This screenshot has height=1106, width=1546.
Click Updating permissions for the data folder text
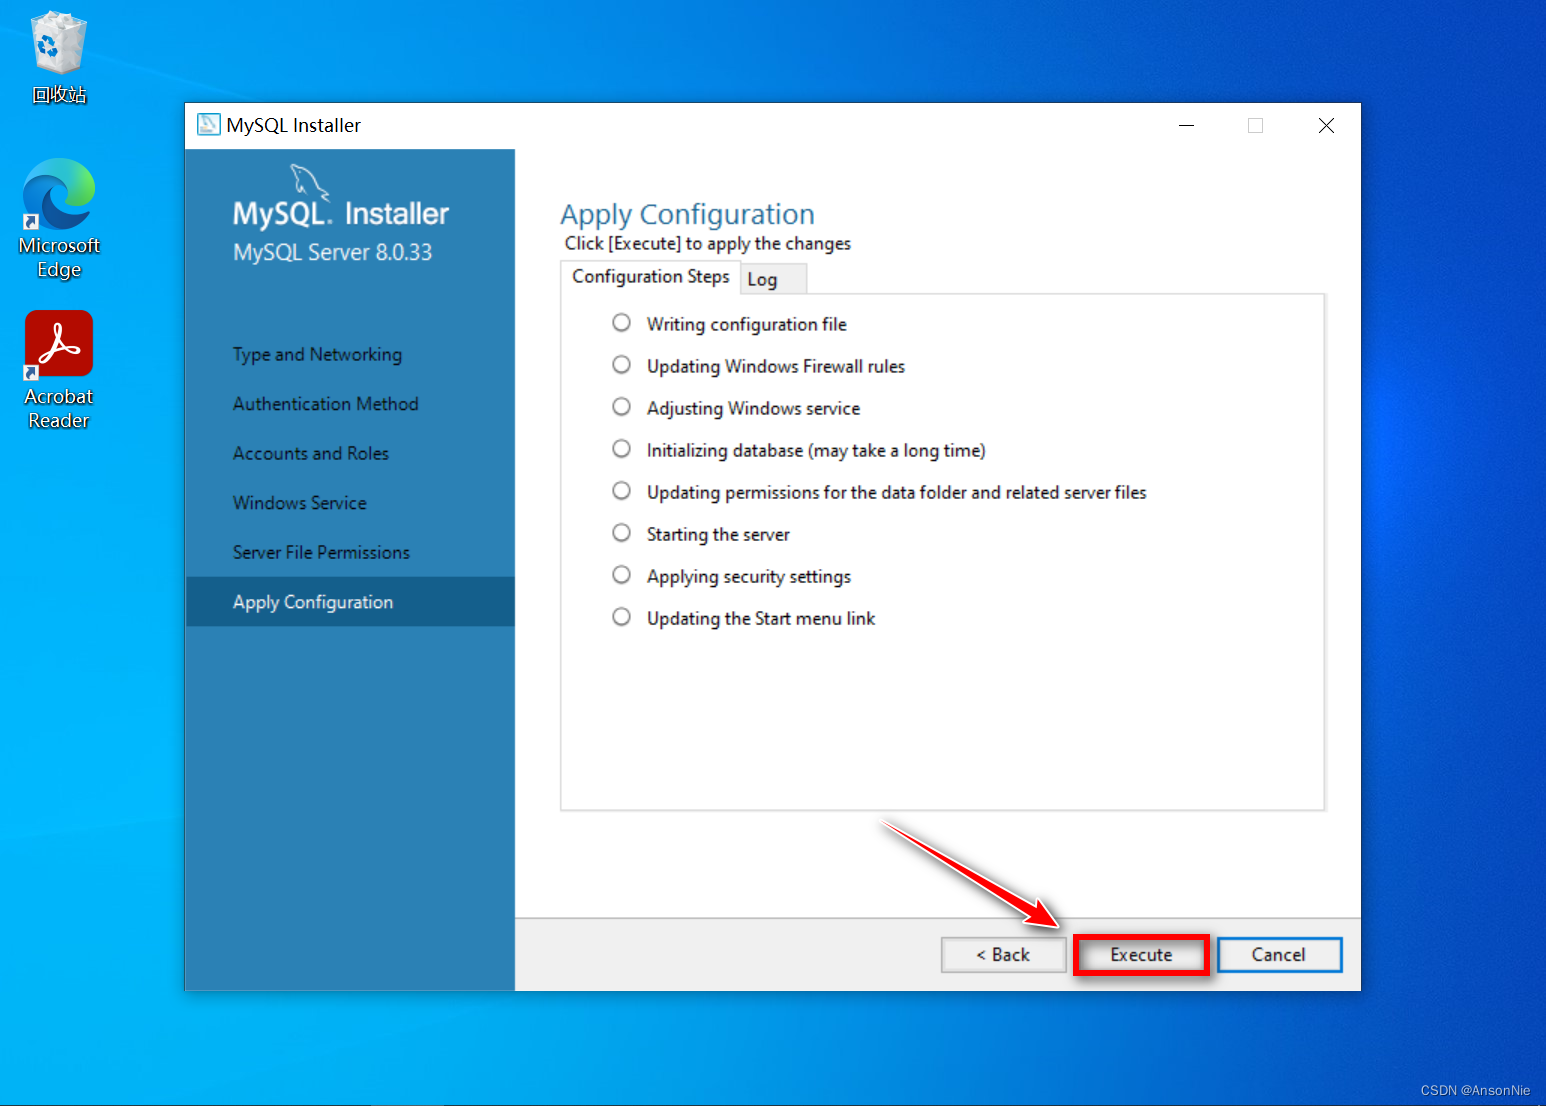pos(896,493)
